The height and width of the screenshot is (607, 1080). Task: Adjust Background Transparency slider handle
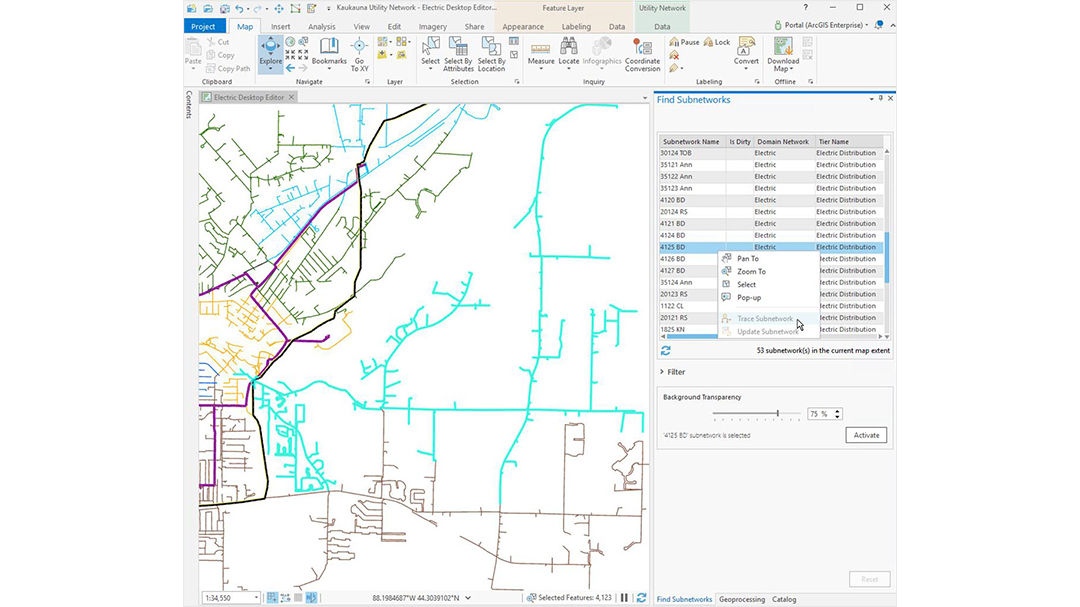pyautogui.click(x=778, y=413)
